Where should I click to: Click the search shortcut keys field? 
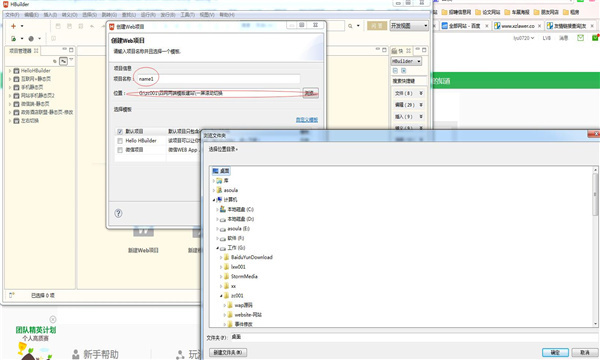point(409,81)
